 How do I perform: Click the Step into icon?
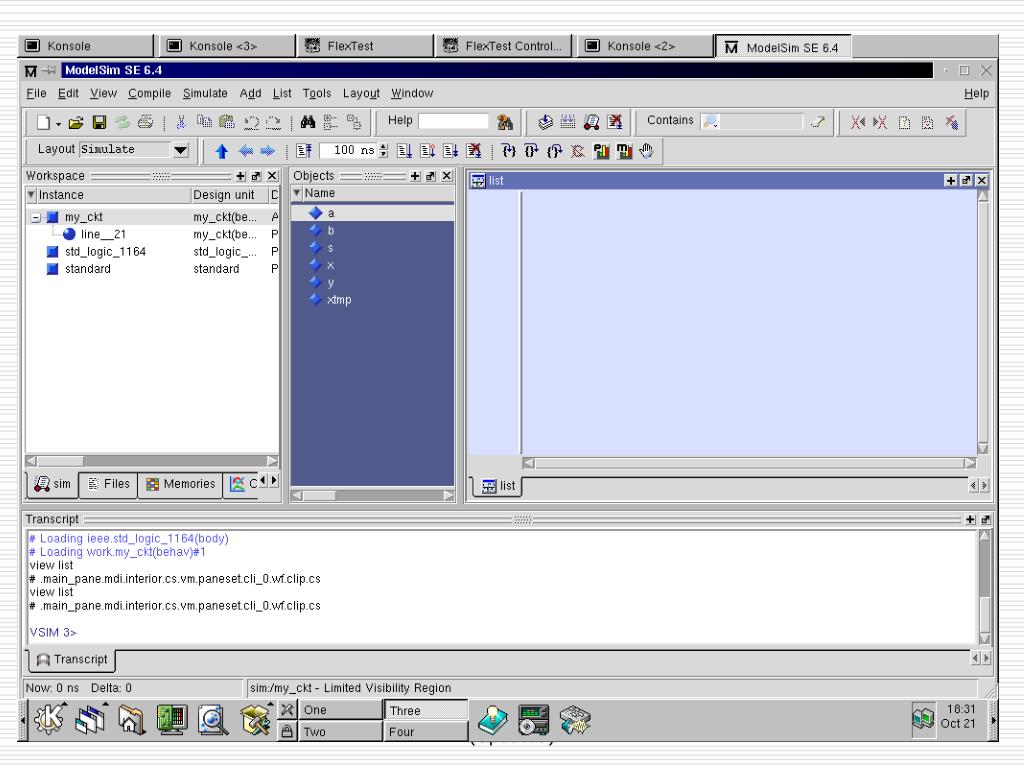coord(509,152)
